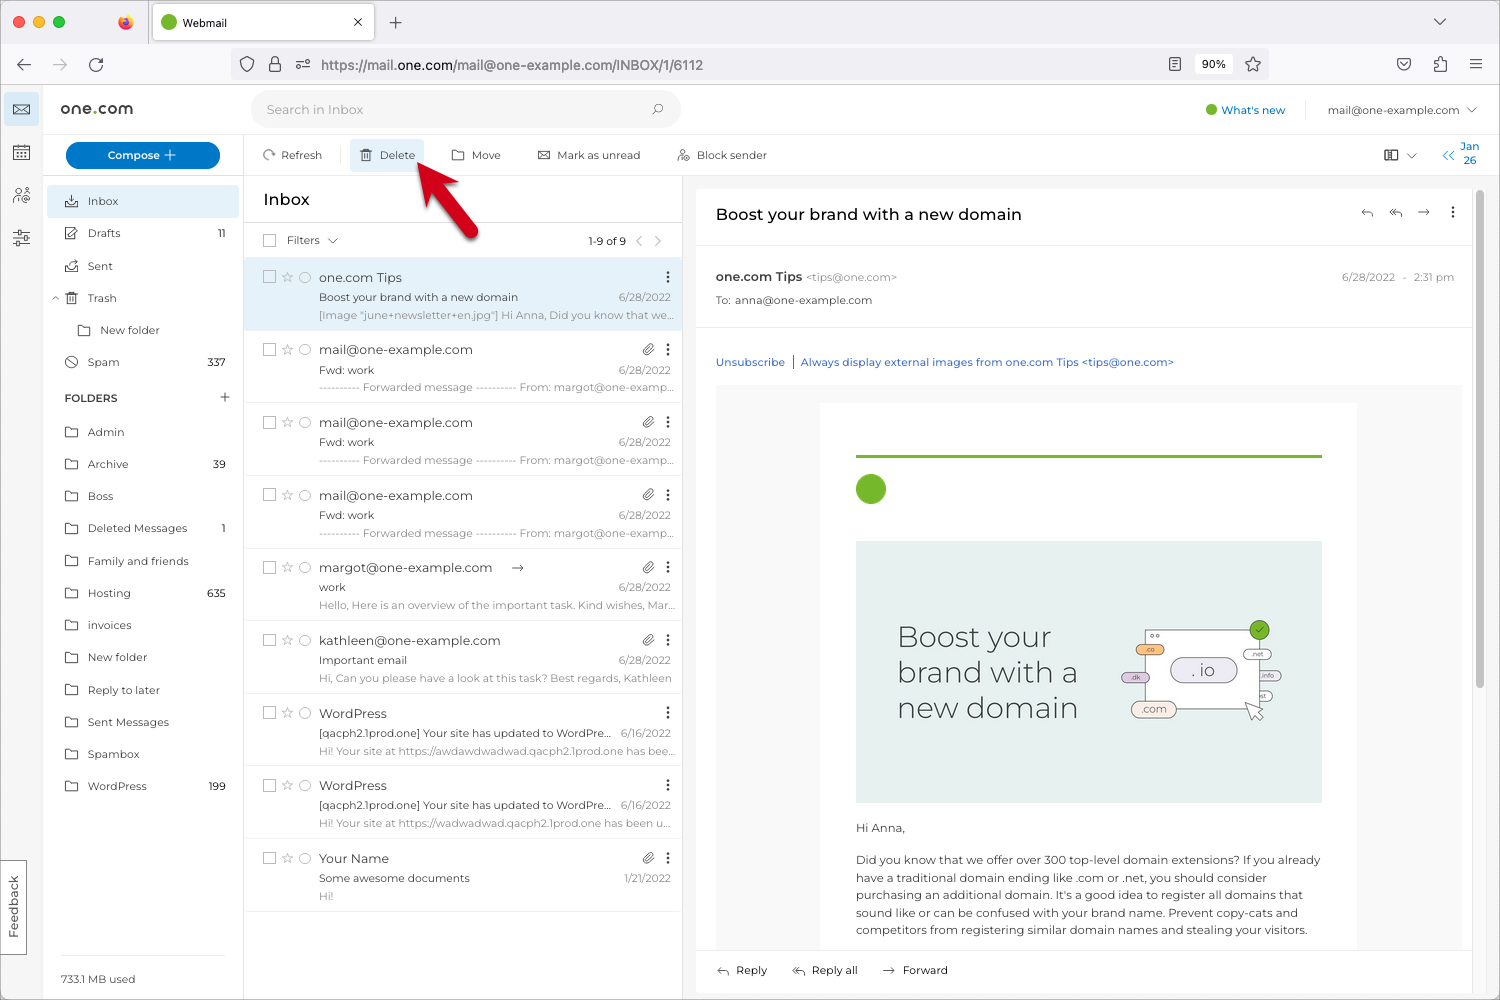Open the settings sliders icon in sidebar

(x=21, y=238)
